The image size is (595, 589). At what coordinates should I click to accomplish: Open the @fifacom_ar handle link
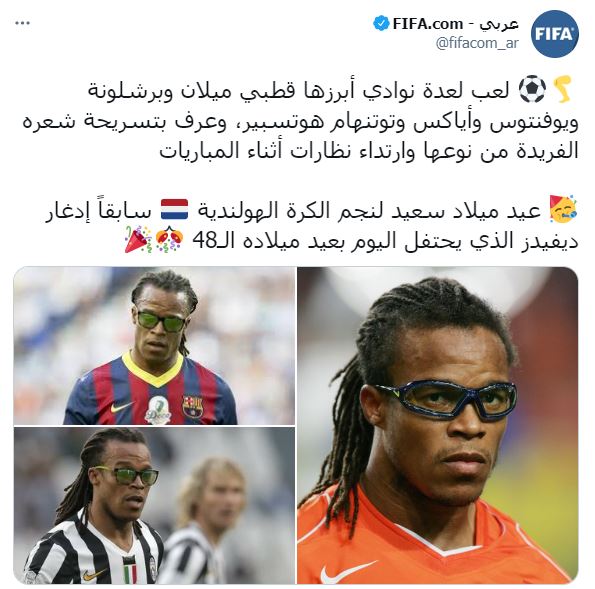(x=477, y=43)
